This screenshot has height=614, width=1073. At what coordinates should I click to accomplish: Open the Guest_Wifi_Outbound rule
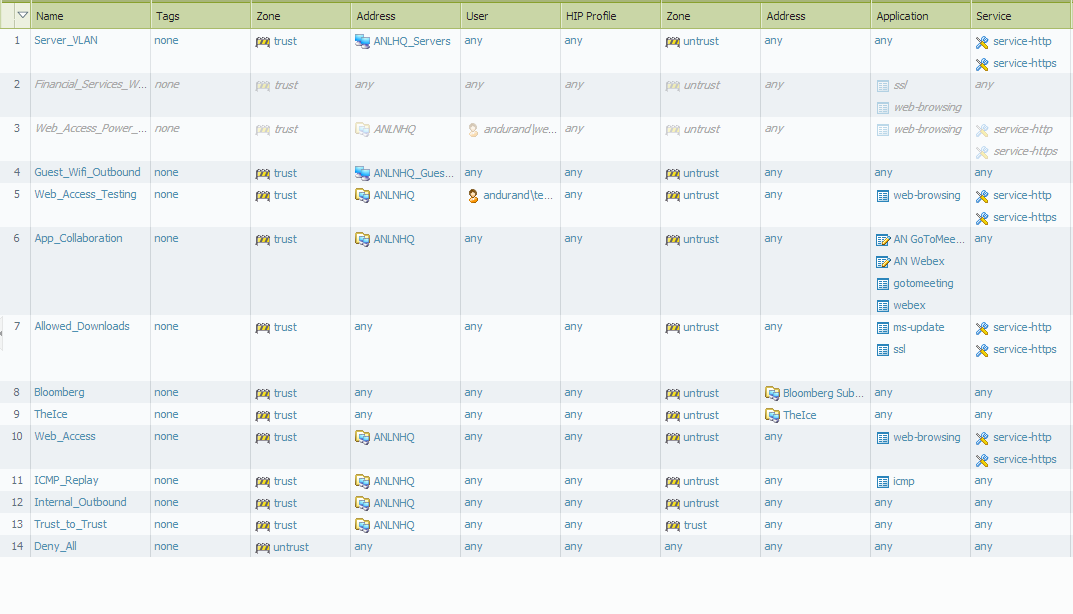87,172
